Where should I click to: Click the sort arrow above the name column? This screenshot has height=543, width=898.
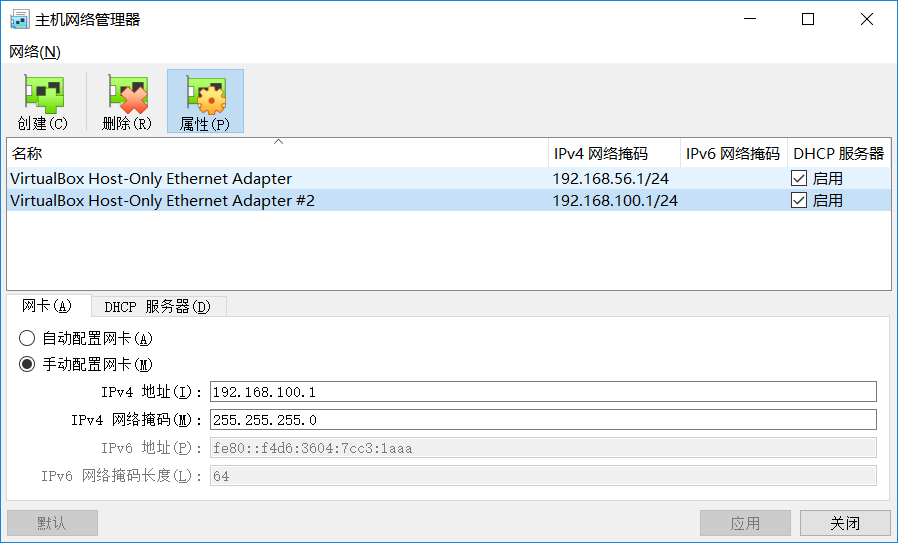point(278,142)
